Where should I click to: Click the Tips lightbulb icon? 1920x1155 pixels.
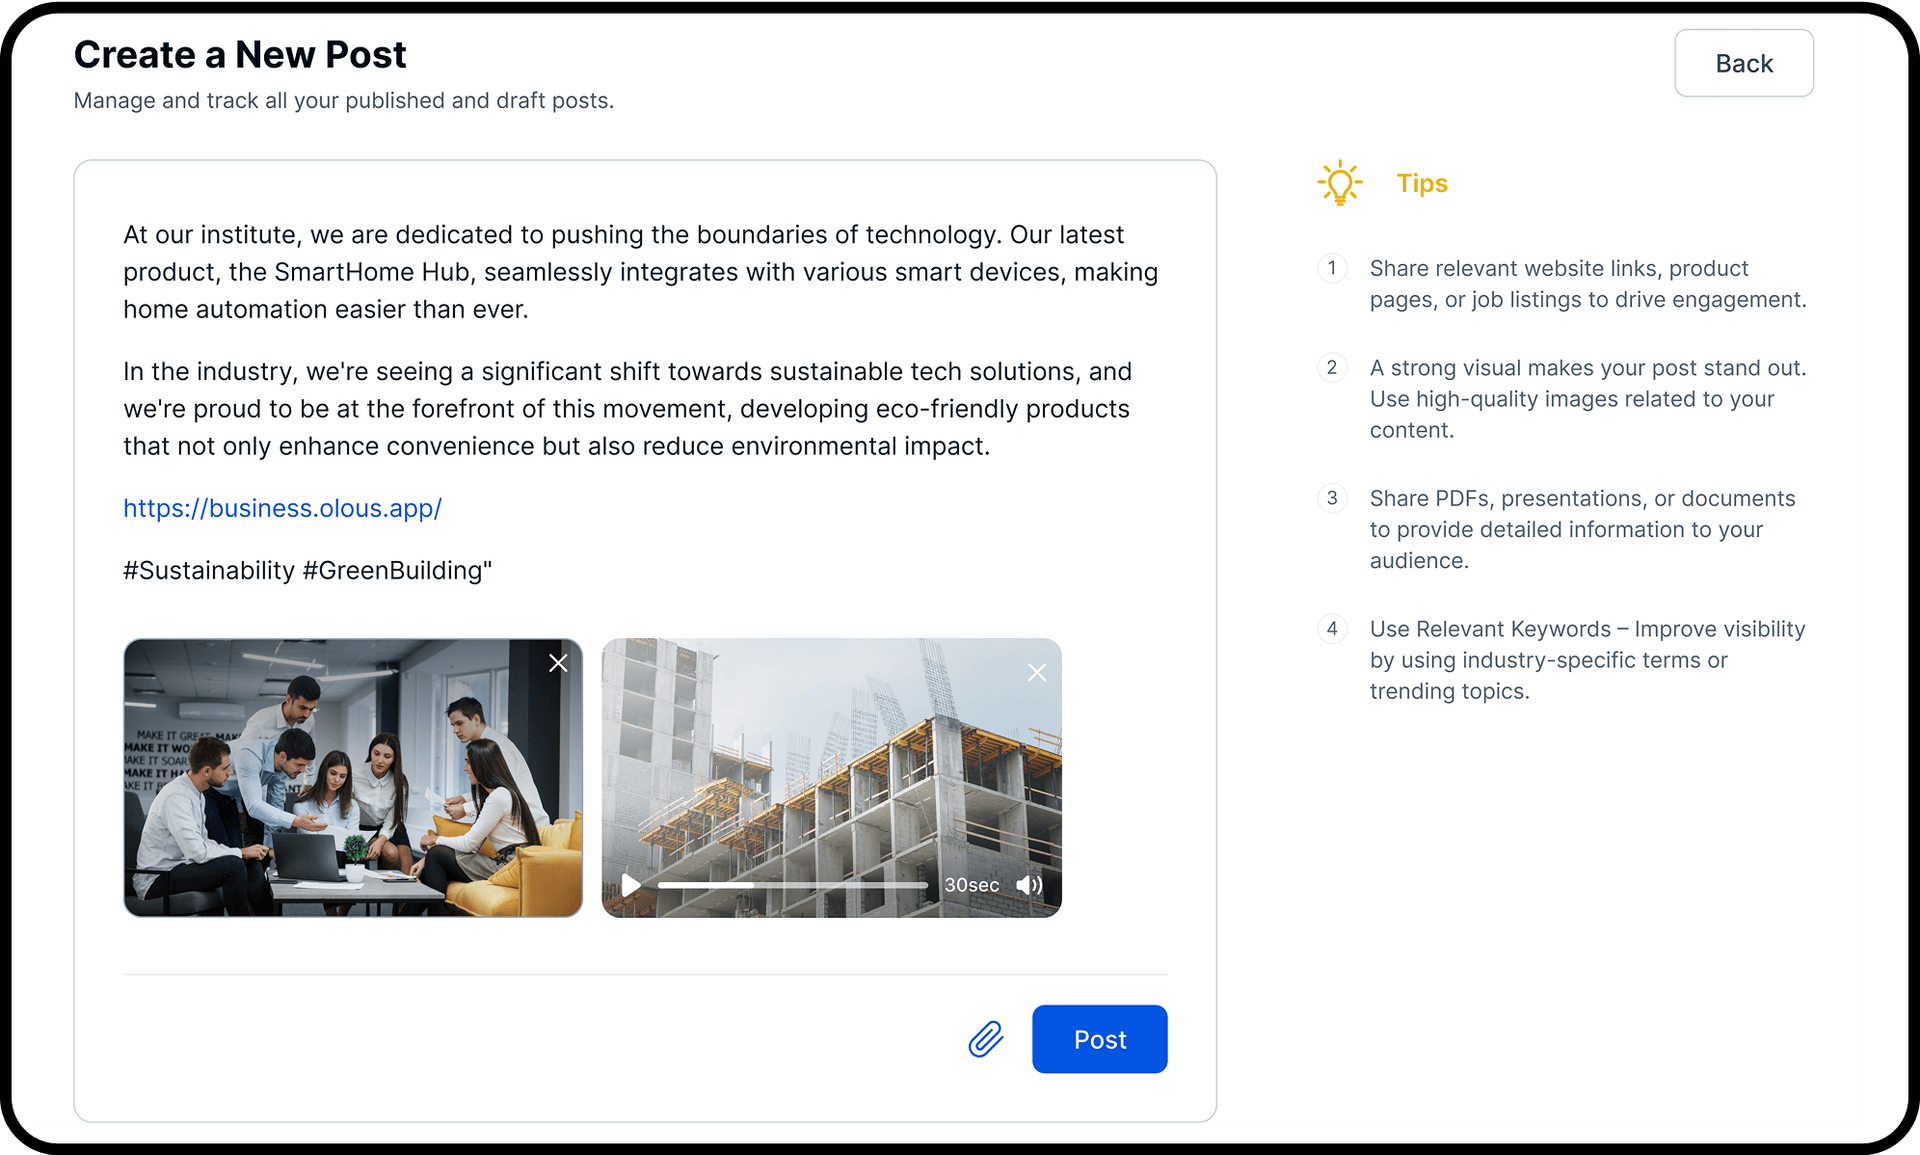(x=1340, y=182)
